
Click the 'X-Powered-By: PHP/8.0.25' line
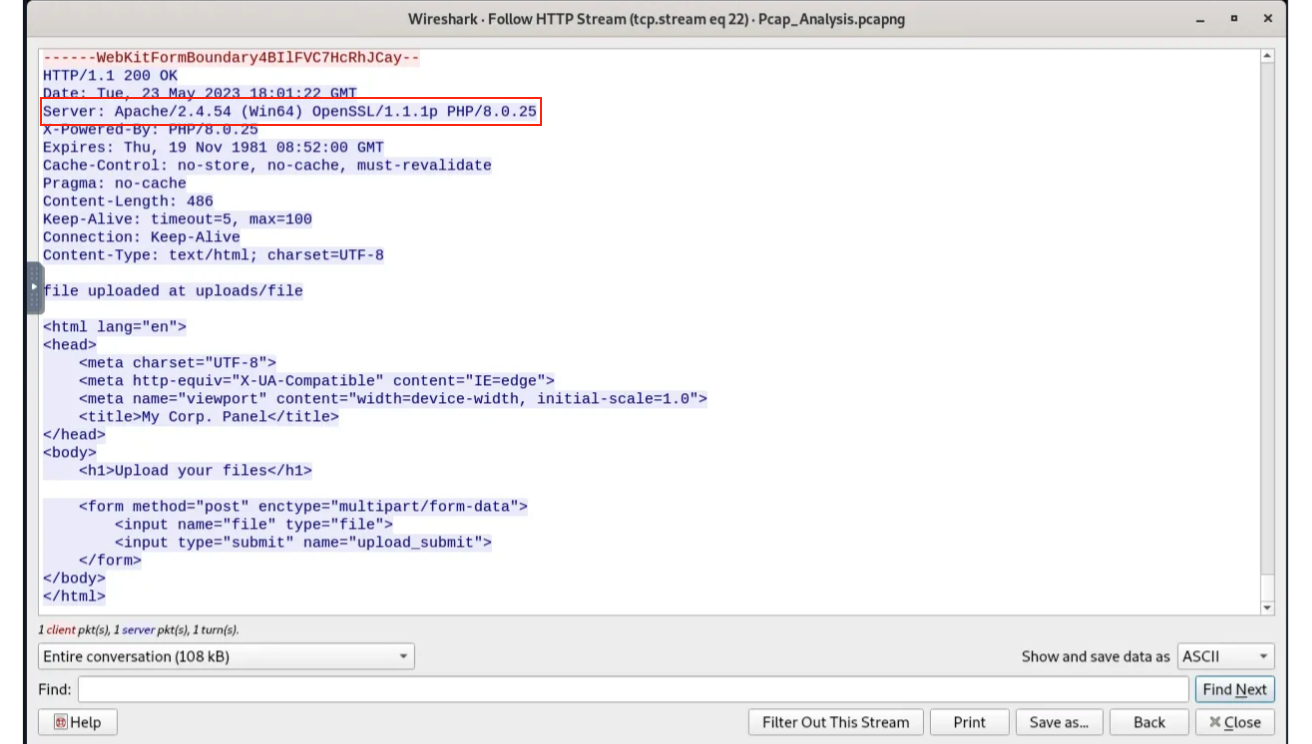coord(151,129)
